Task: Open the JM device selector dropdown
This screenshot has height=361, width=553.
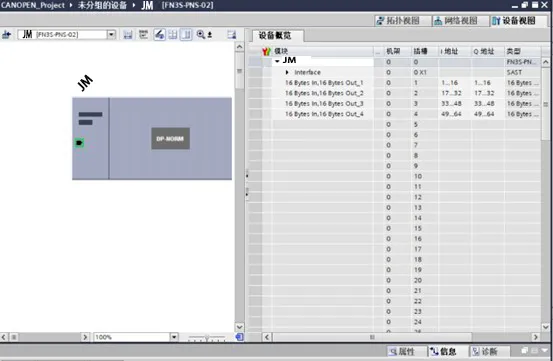Action: pyautogui.click(x=111, y=35)
